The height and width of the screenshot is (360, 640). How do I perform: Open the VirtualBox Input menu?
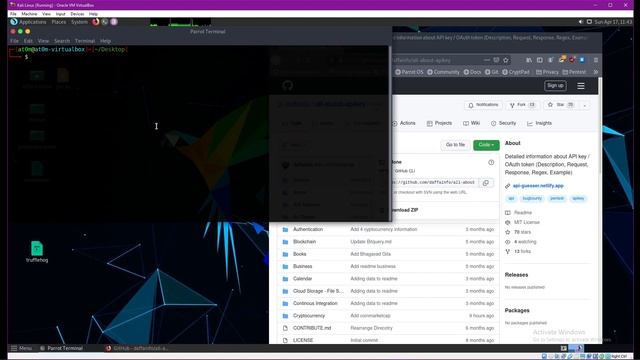click(60, 14)
